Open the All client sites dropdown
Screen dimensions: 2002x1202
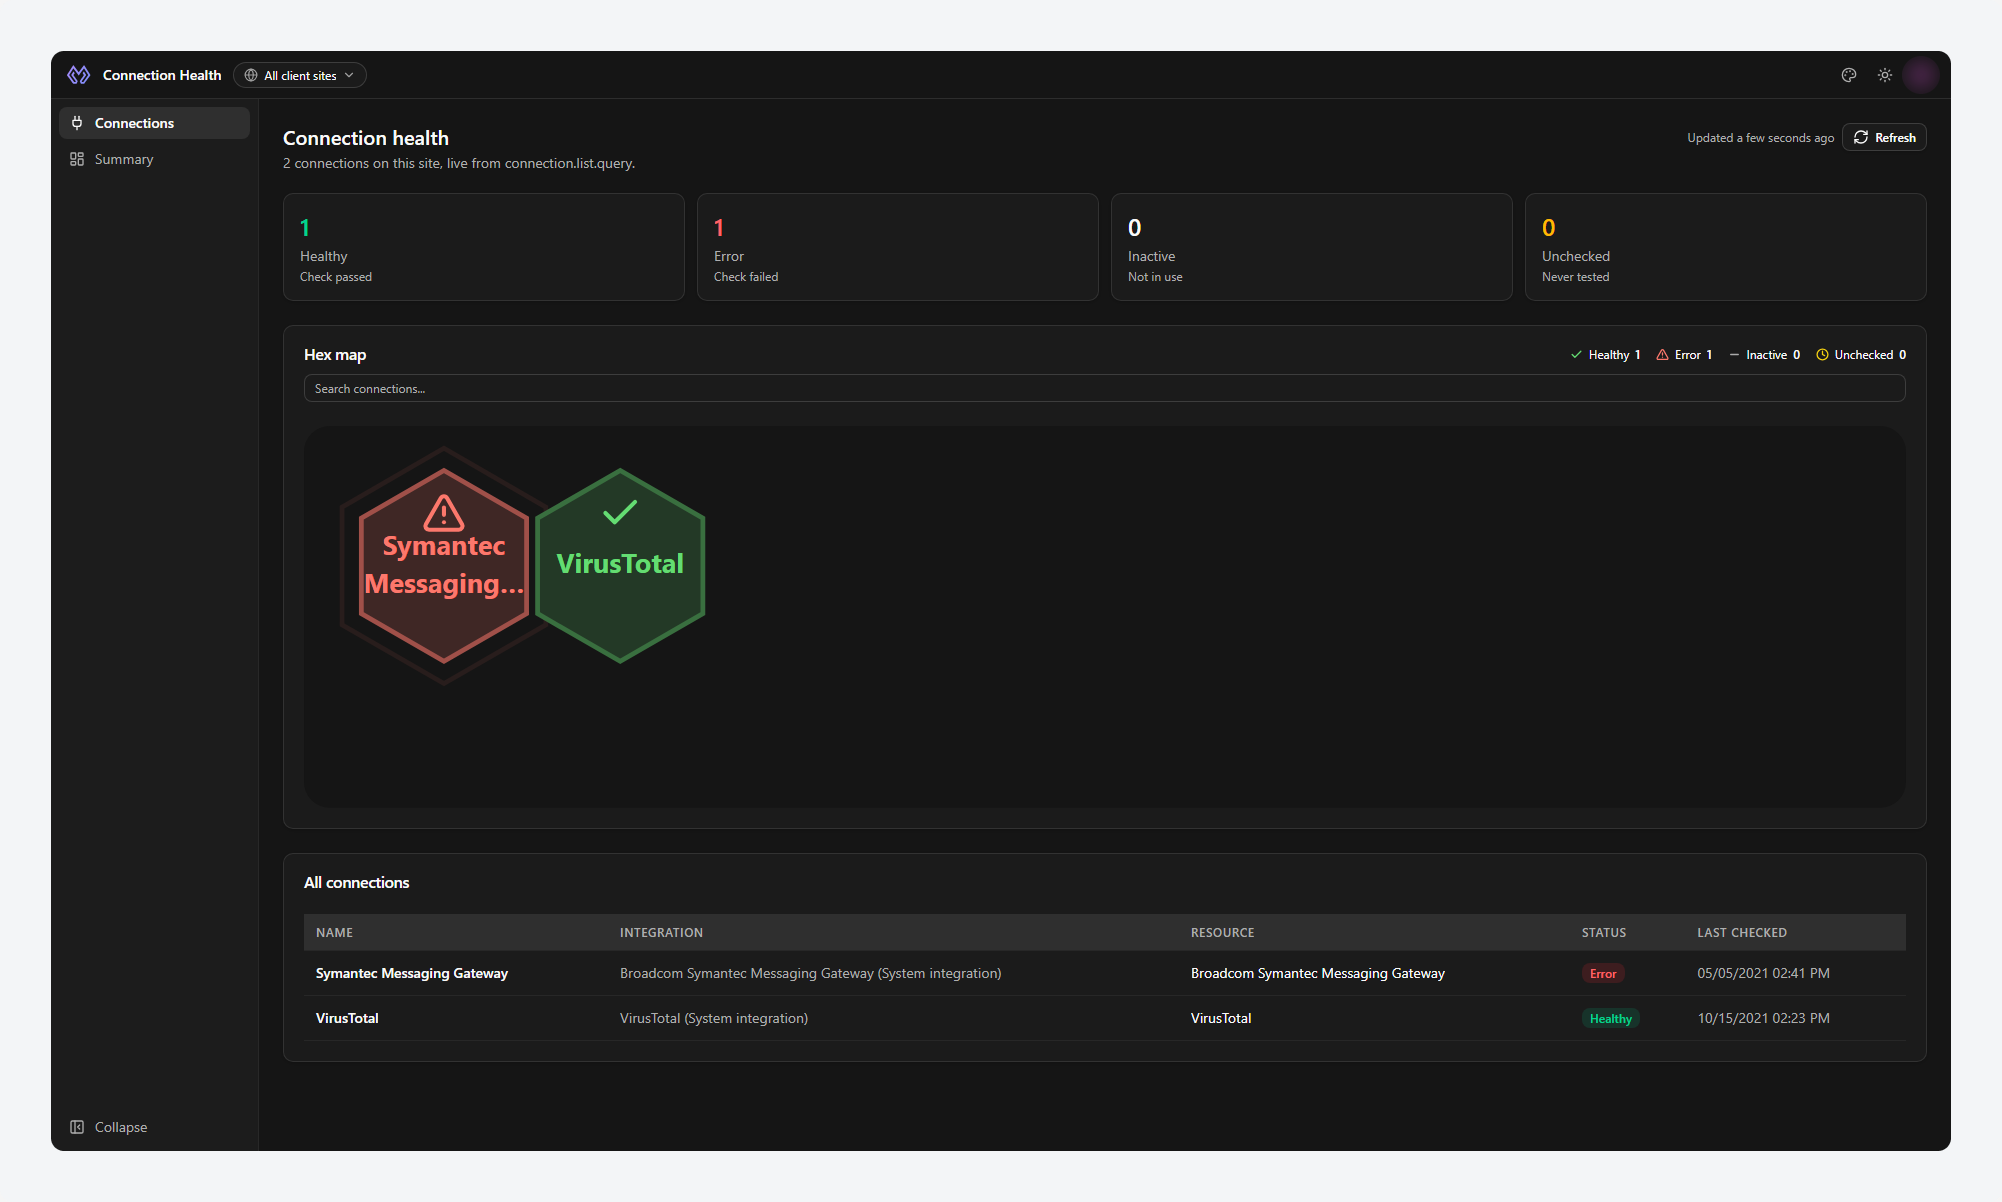[300, 75]
